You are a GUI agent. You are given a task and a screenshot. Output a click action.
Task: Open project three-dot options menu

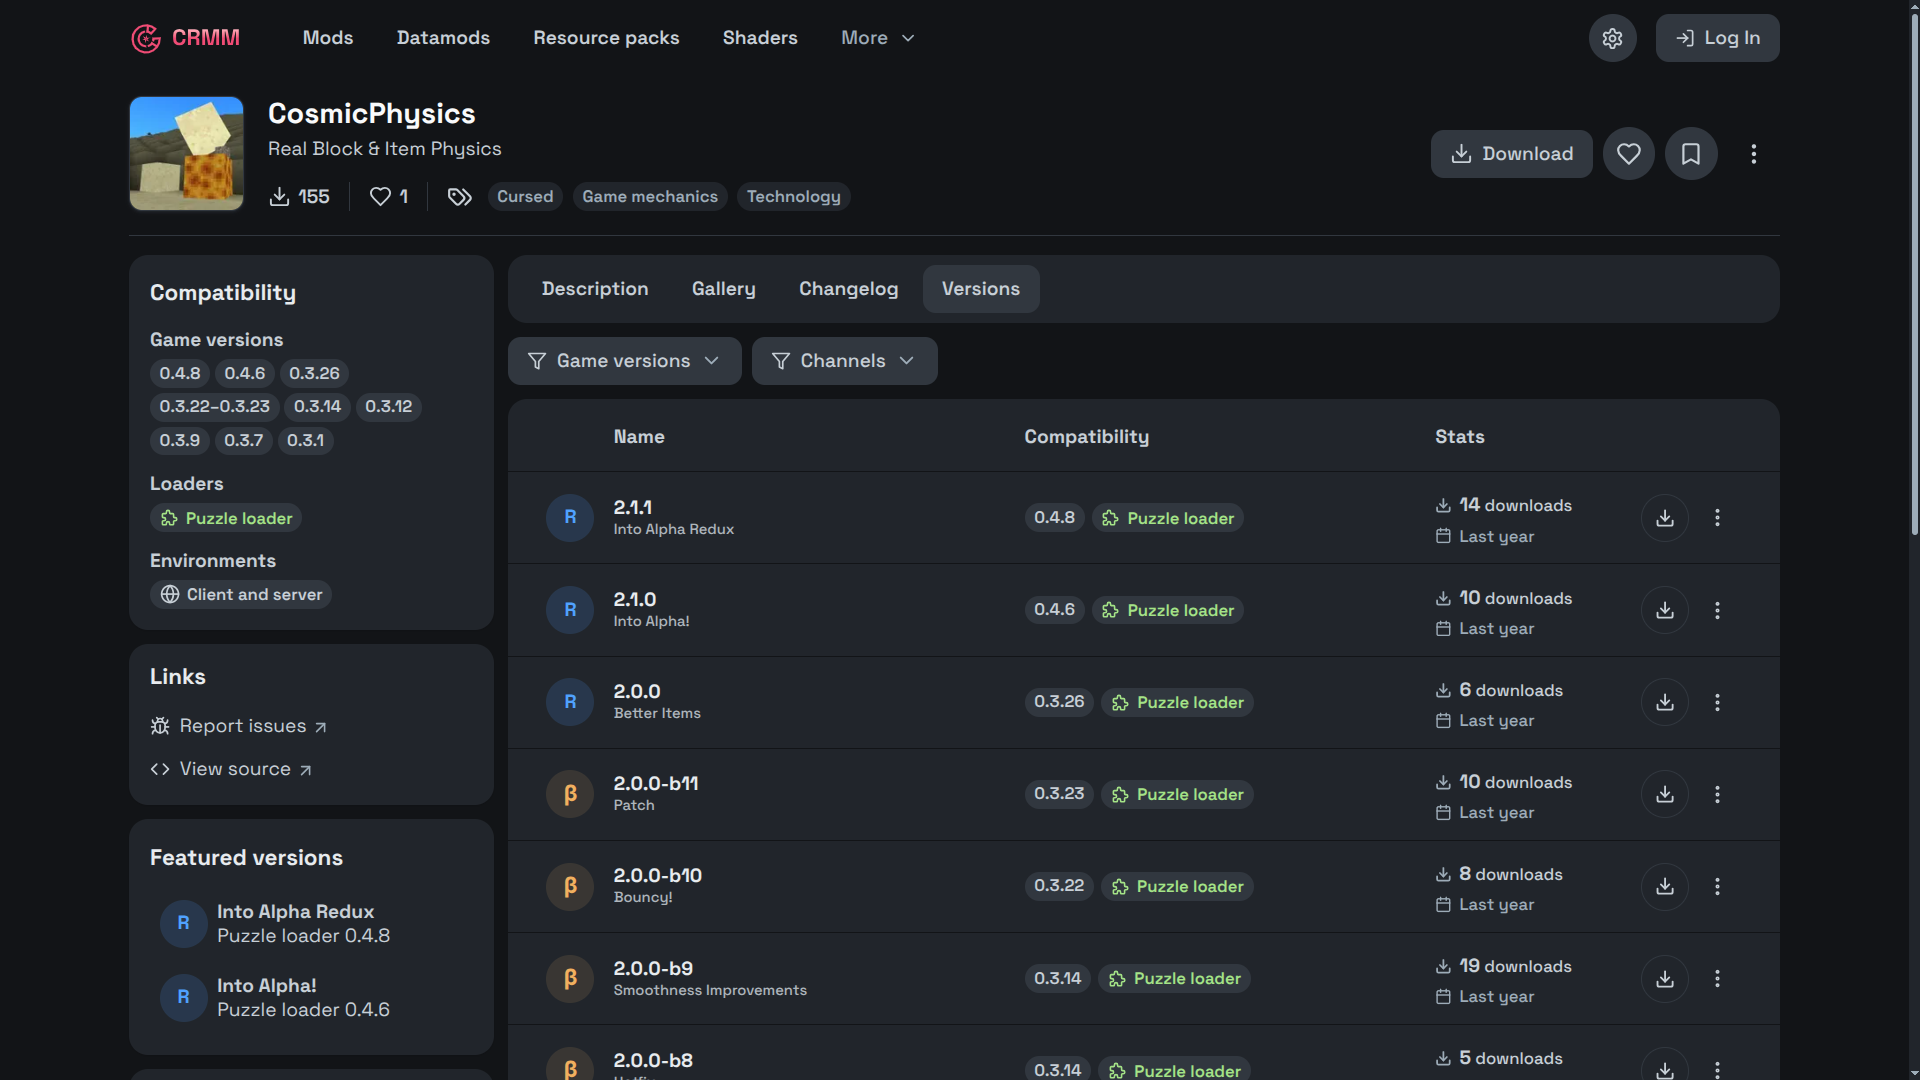1753,154
